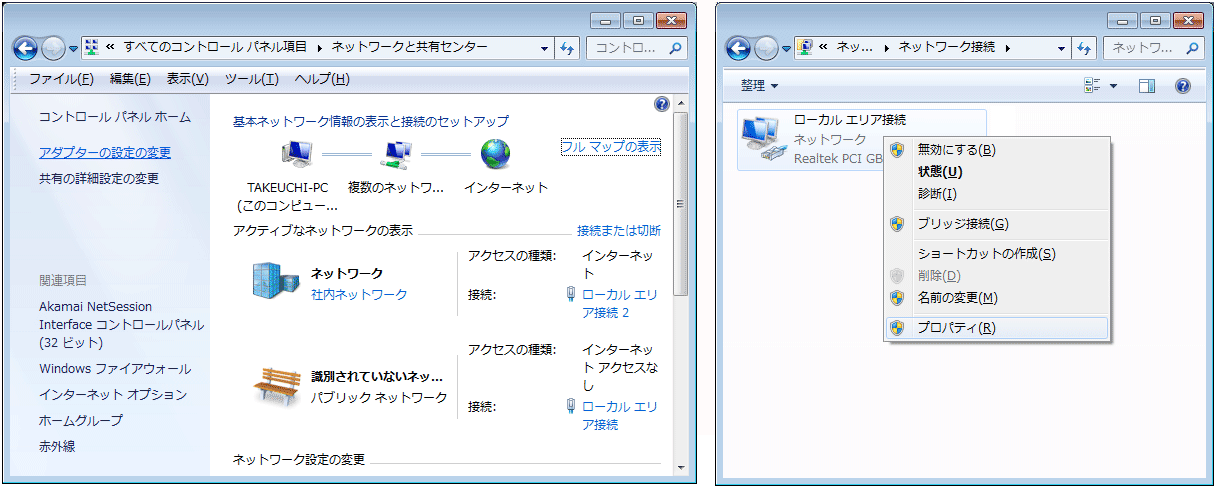
Task: Click アダプターの設定の変更 link
Action: point(105,153)
